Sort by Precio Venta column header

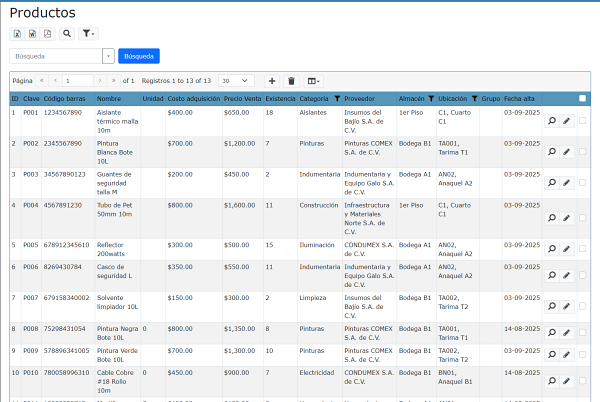(242, 99)
